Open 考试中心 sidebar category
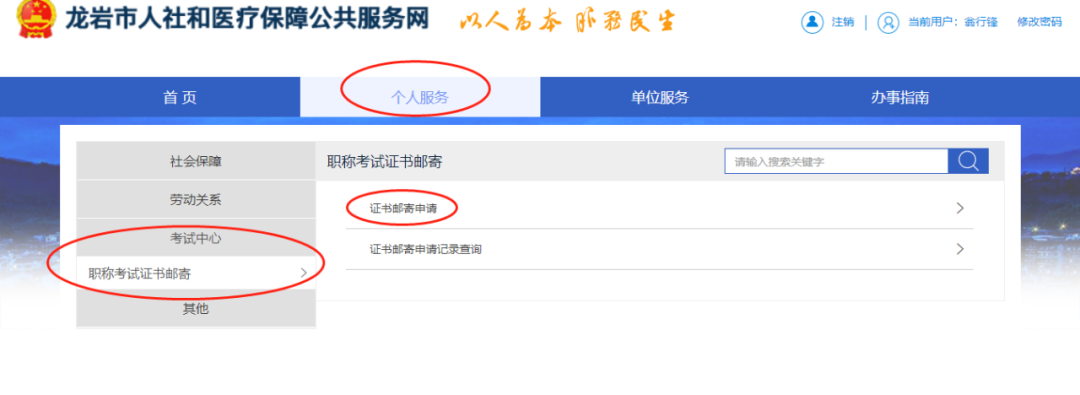 196,239
